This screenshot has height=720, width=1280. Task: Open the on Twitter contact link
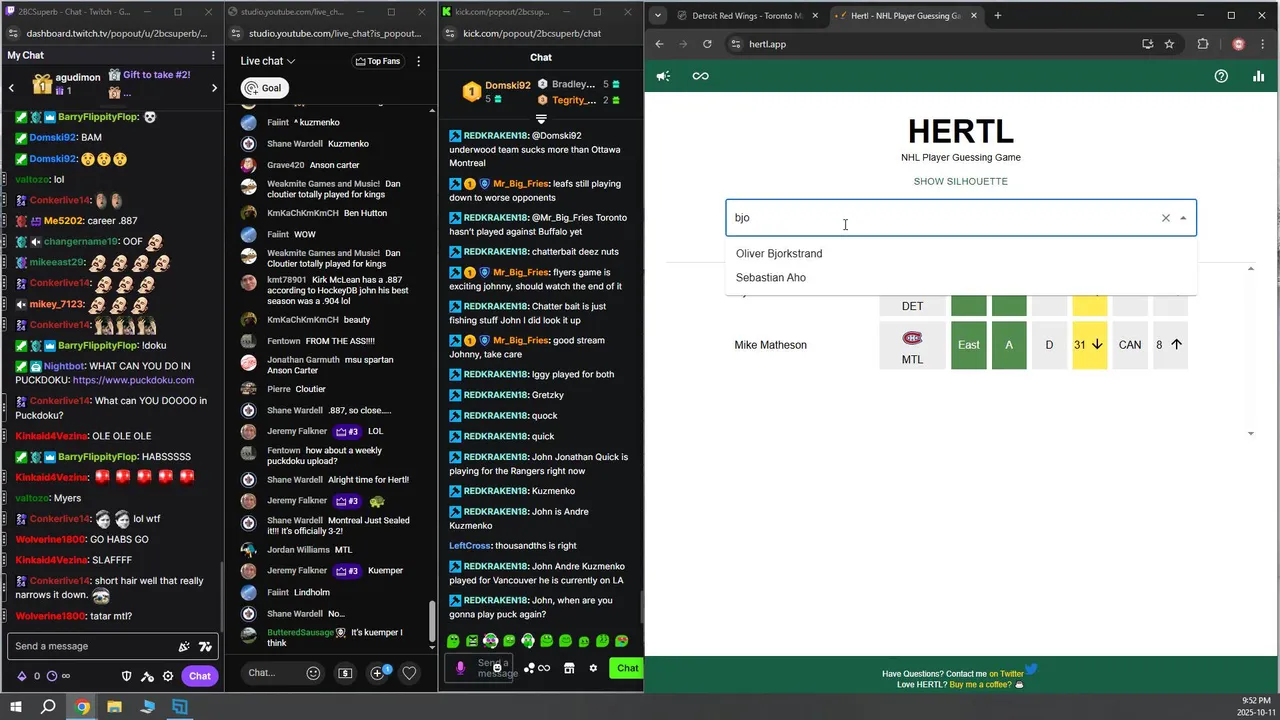click(1006, 673)
